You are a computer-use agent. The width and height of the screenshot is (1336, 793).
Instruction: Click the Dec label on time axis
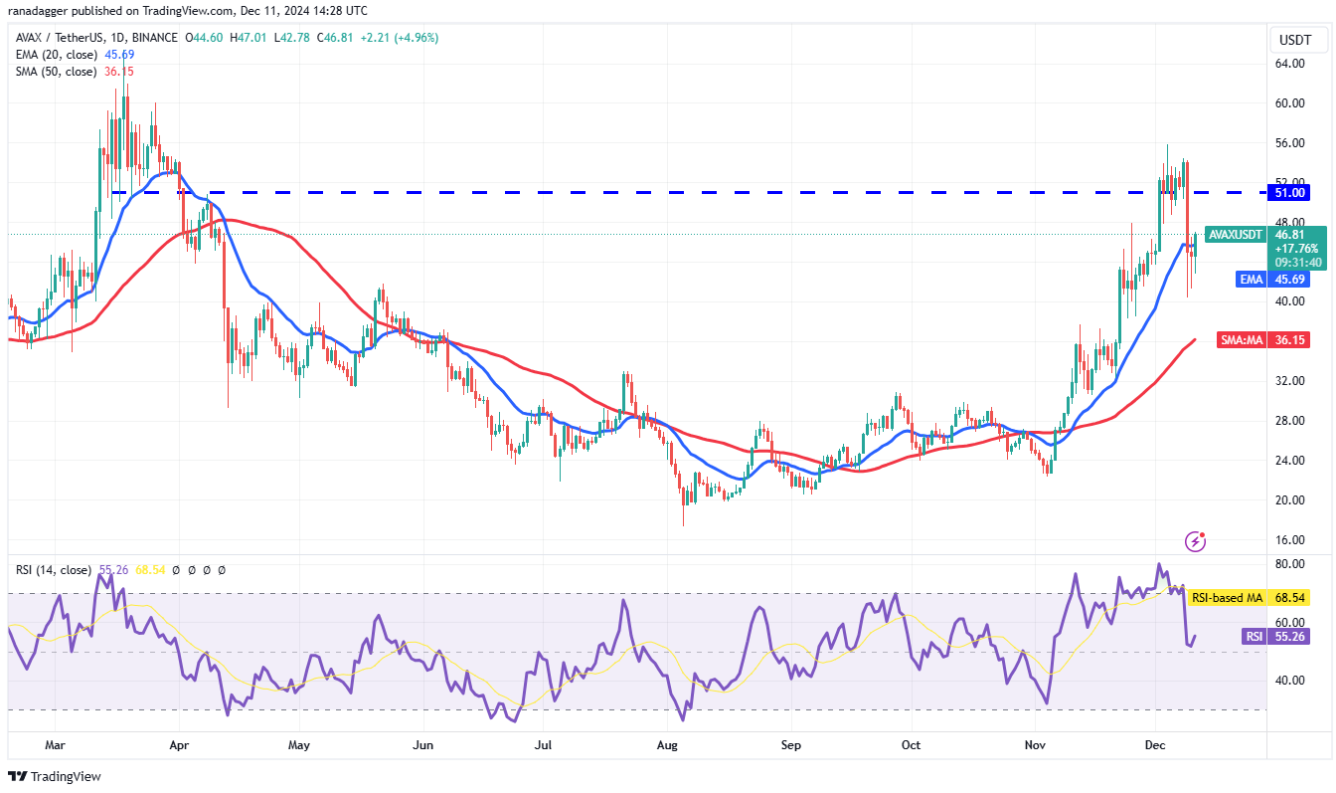pos(1155,745)
